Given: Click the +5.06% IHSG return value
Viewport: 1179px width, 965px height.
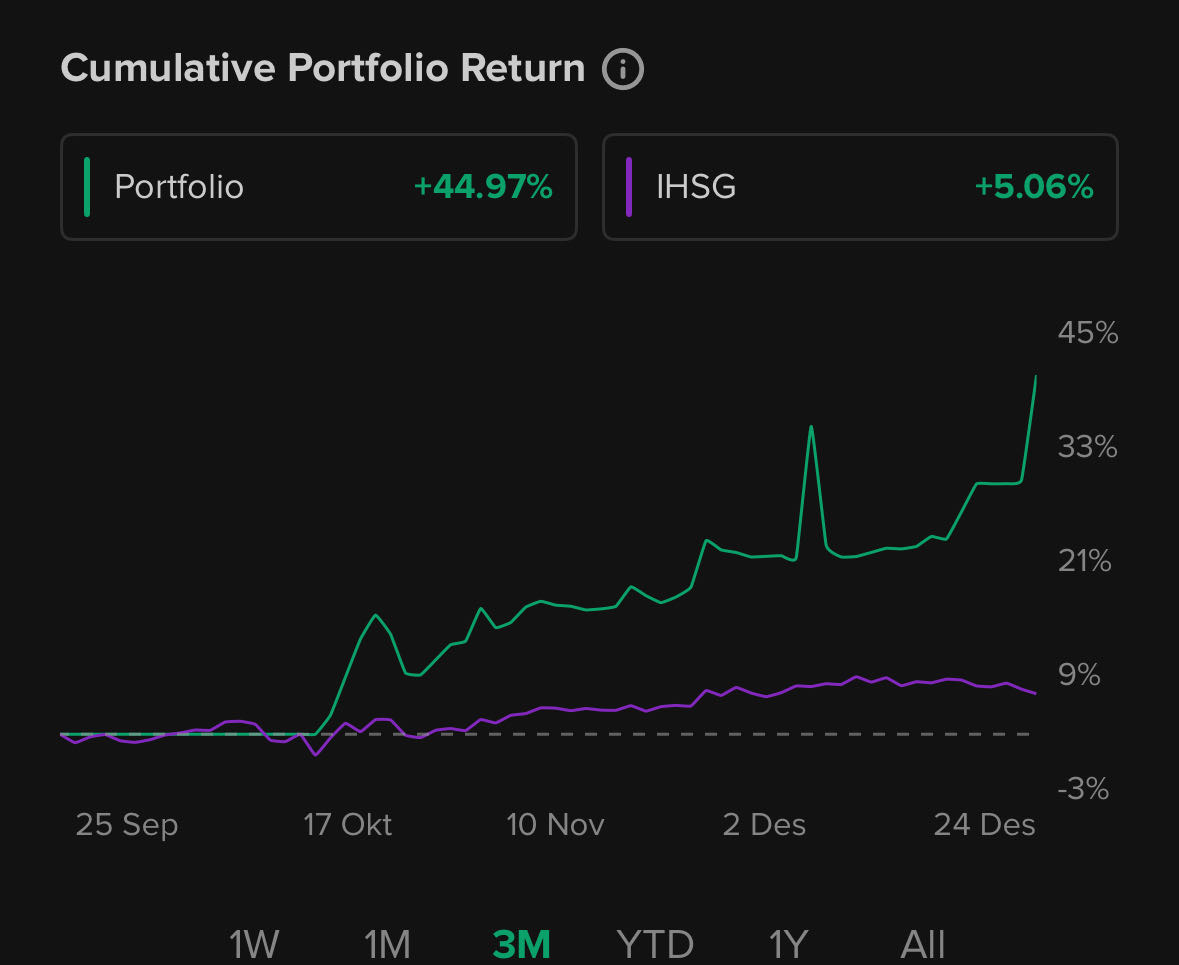Looking at the screenshot, I should point(1034,187).
